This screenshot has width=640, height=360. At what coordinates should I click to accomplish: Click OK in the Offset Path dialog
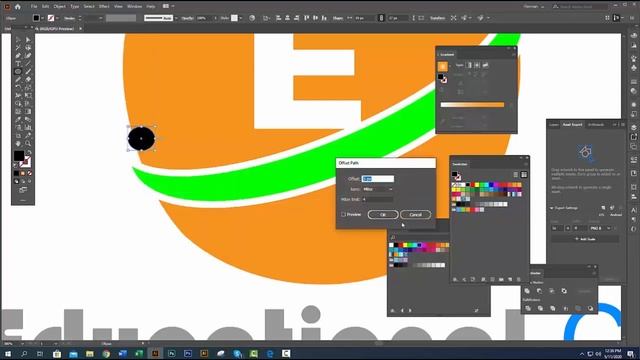[x=383, y=215]
